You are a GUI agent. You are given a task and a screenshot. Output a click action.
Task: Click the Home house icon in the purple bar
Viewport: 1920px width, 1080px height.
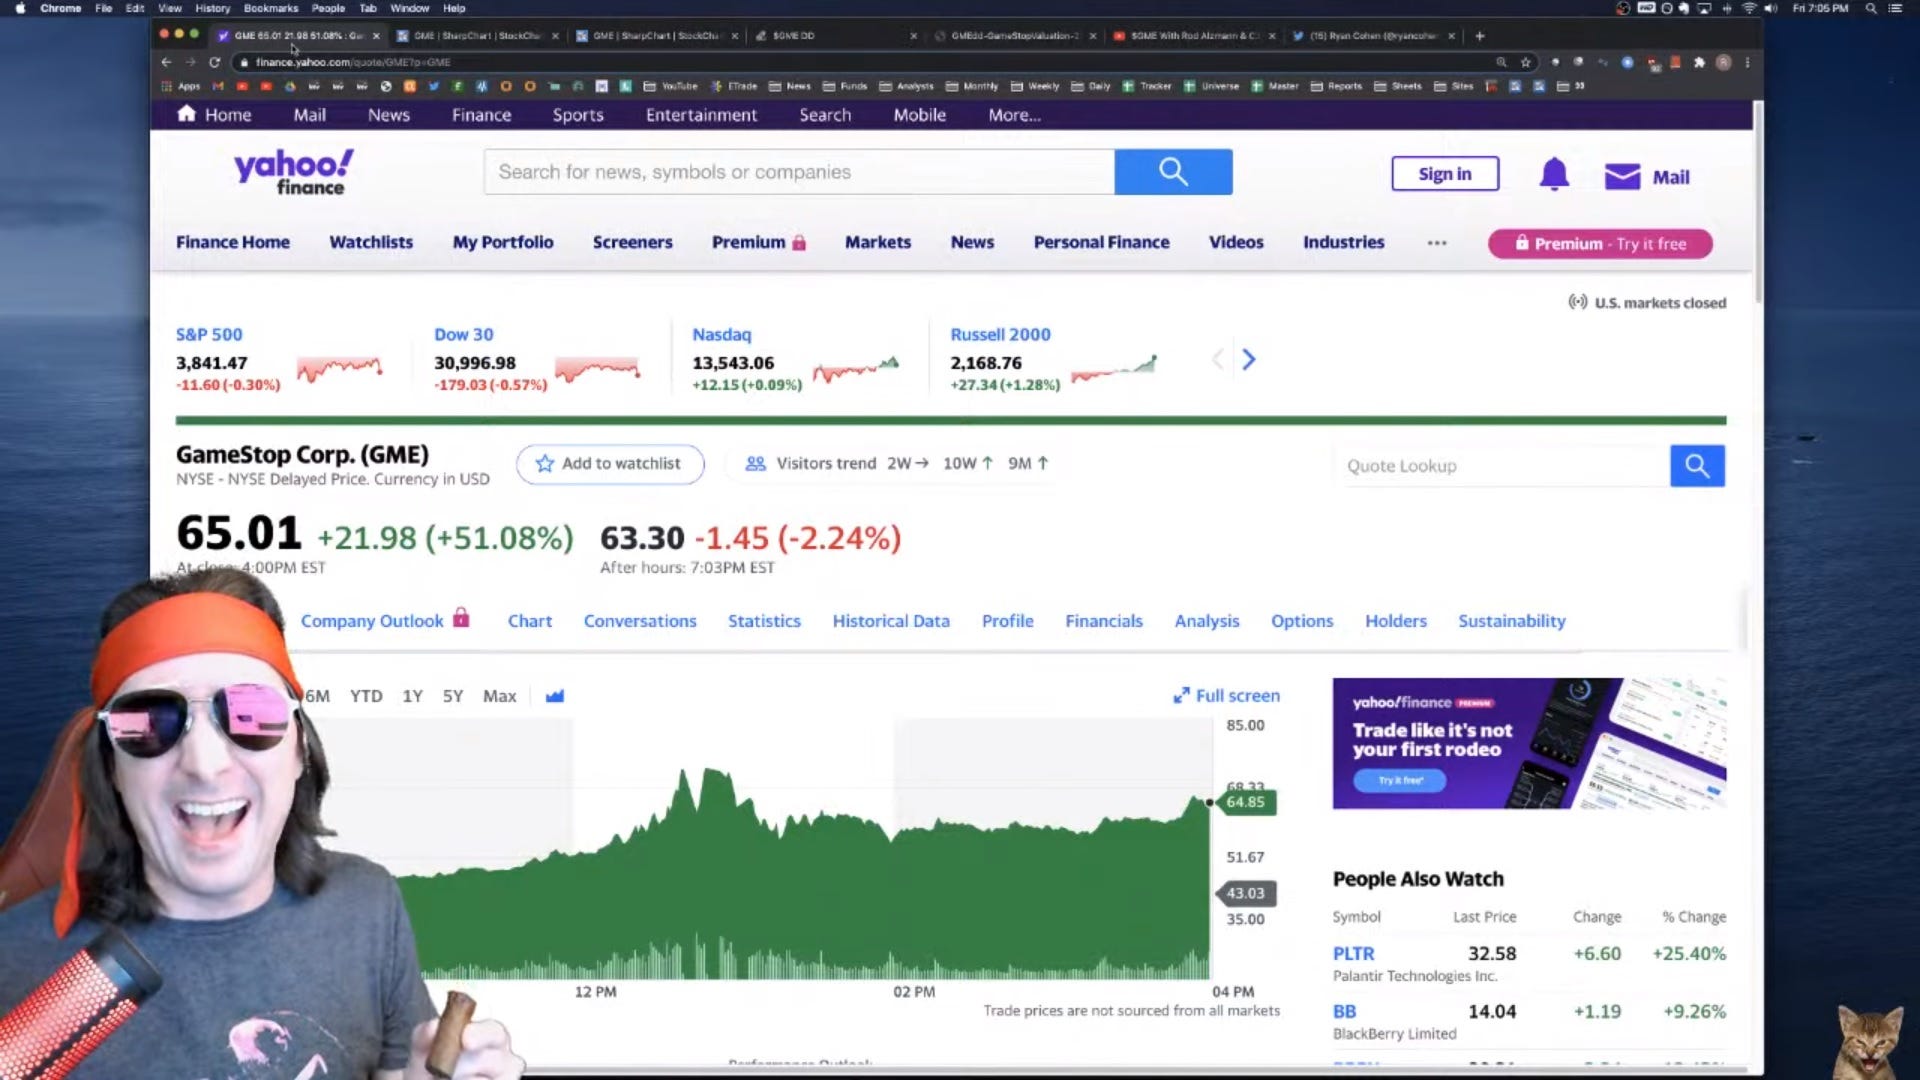(x=186, y=114)
